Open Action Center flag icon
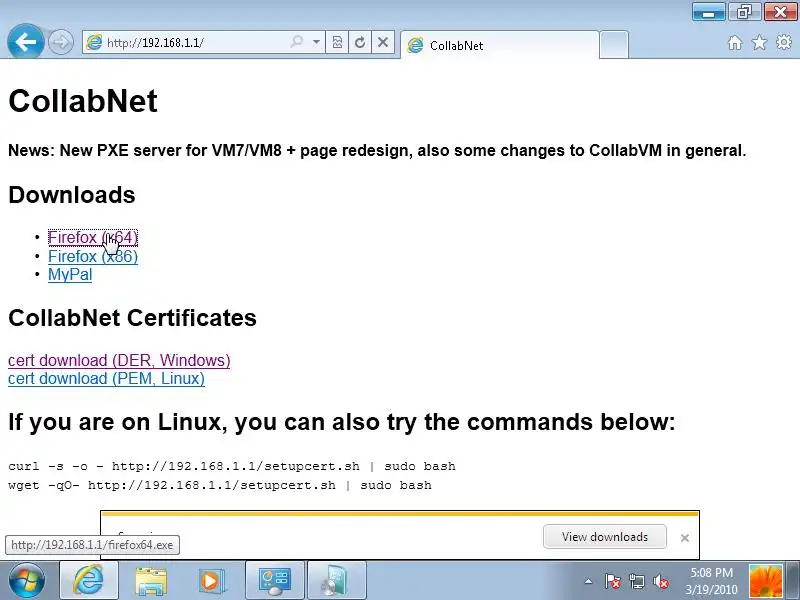Viewport: 800px width, 600px height. click(x=613, y=581)
